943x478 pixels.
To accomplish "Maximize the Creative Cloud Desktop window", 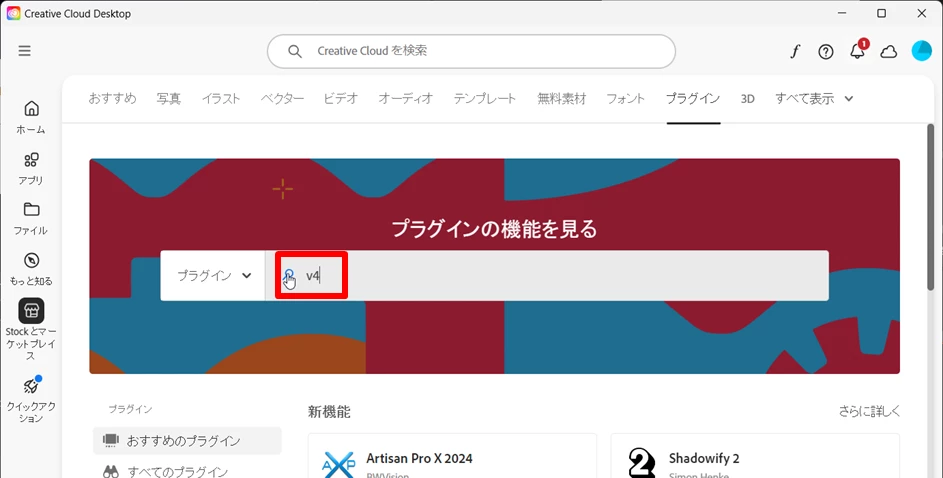I will (x=882, y=13).
